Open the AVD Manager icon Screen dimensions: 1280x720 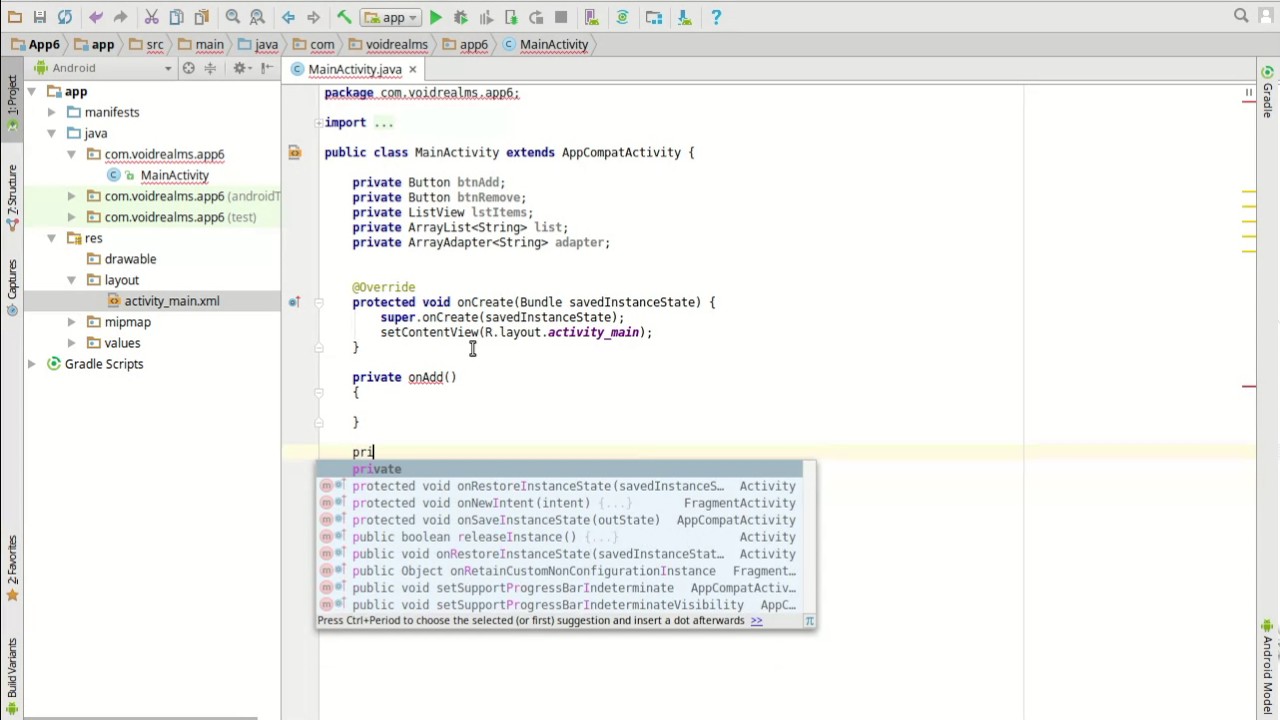tap(592, 17)
